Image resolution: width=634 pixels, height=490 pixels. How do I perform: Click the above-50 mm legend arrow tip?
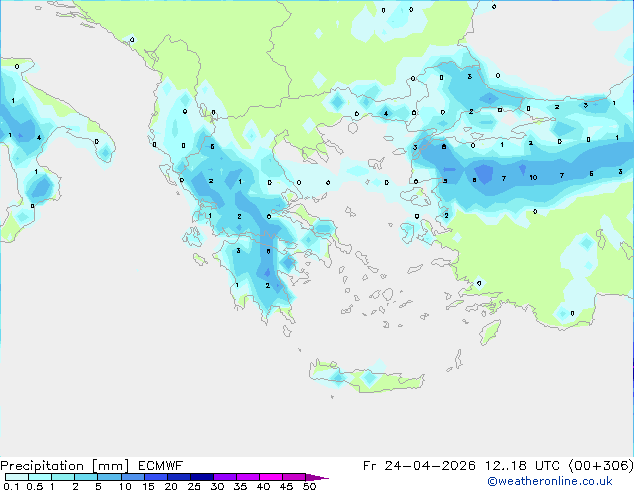tap(317, 477)
